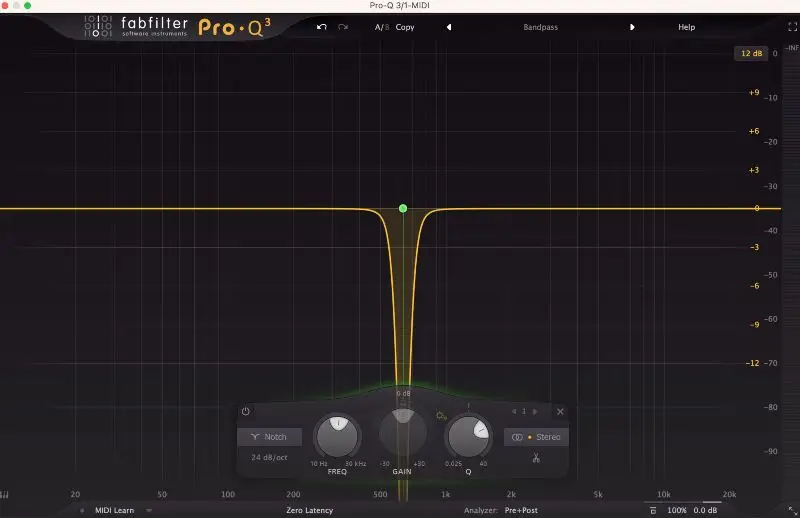Go to previous preset with left arrow
Viewport: 800px width, 518px height.
[448, 27]
